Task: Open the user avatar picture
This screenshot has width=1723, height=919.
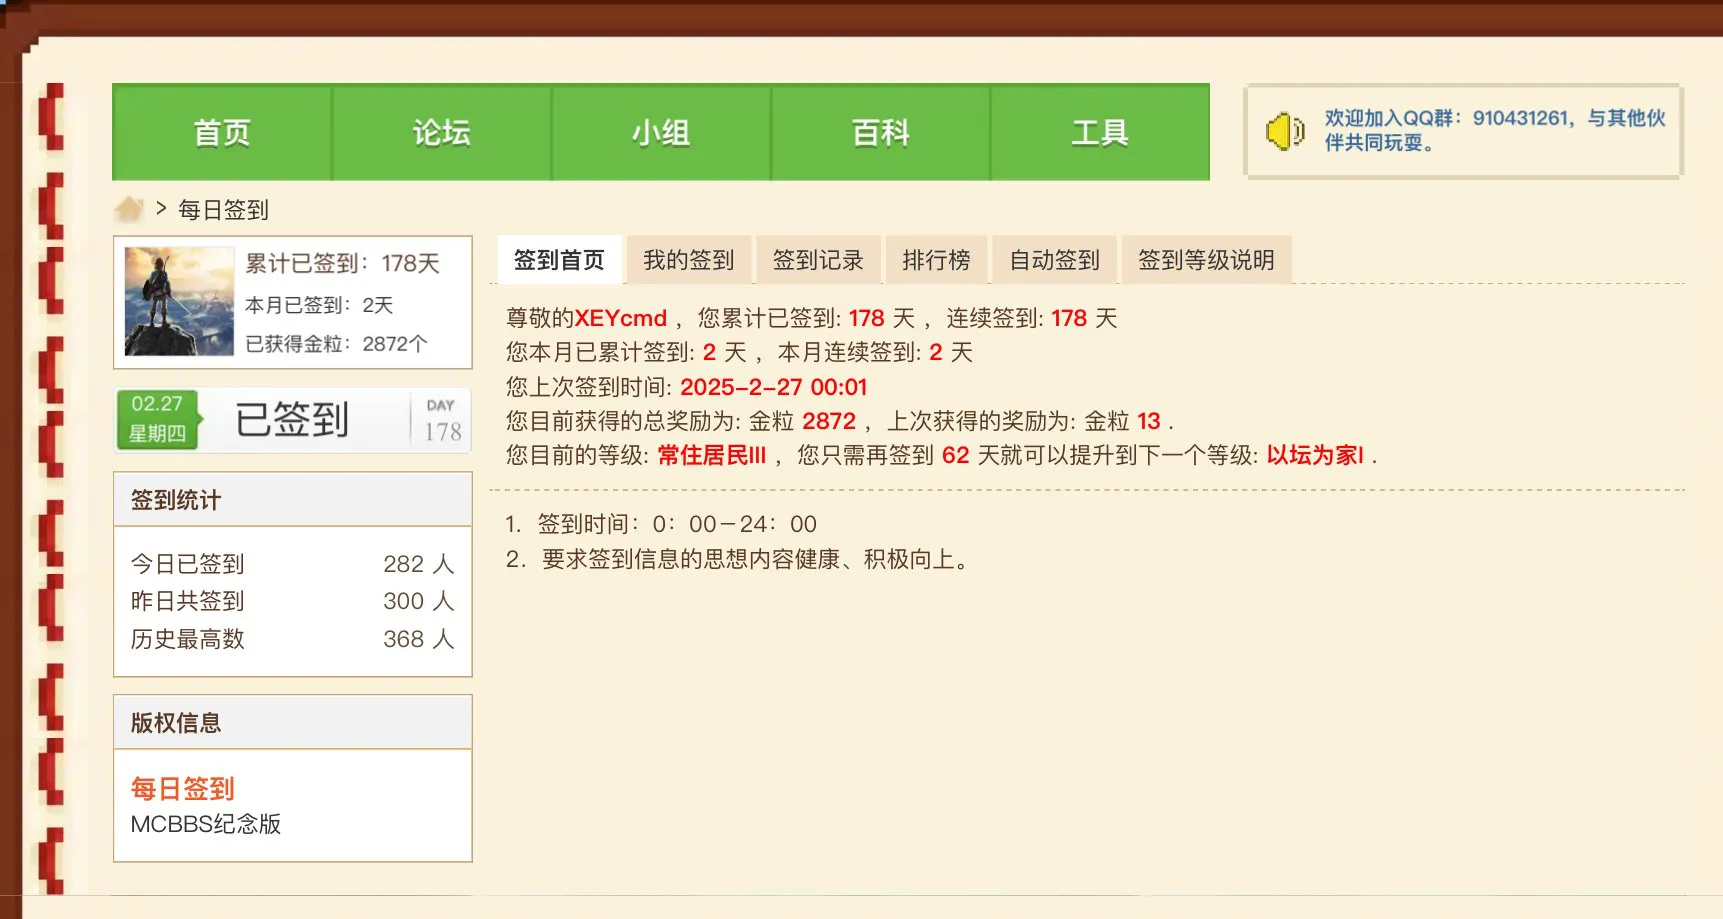Action: coord(177,301)
